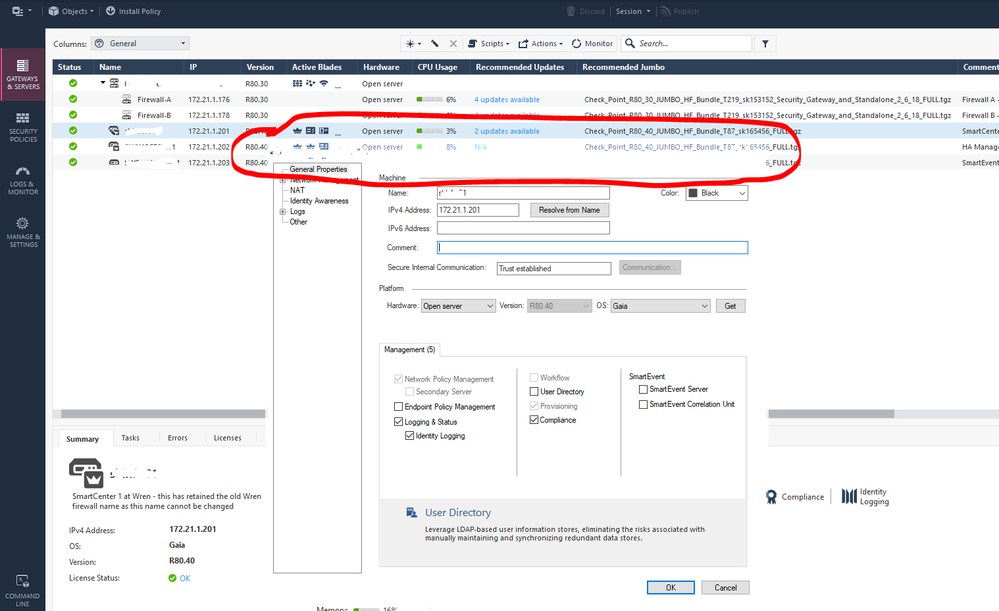
Task: Click the Resolve from Name button
Action: [569, 210]
